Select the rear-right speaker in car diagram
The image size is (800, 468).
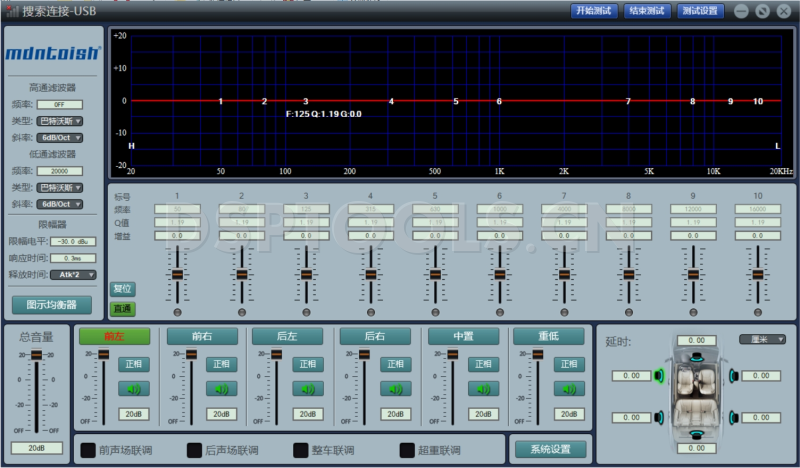pos(735,417)
